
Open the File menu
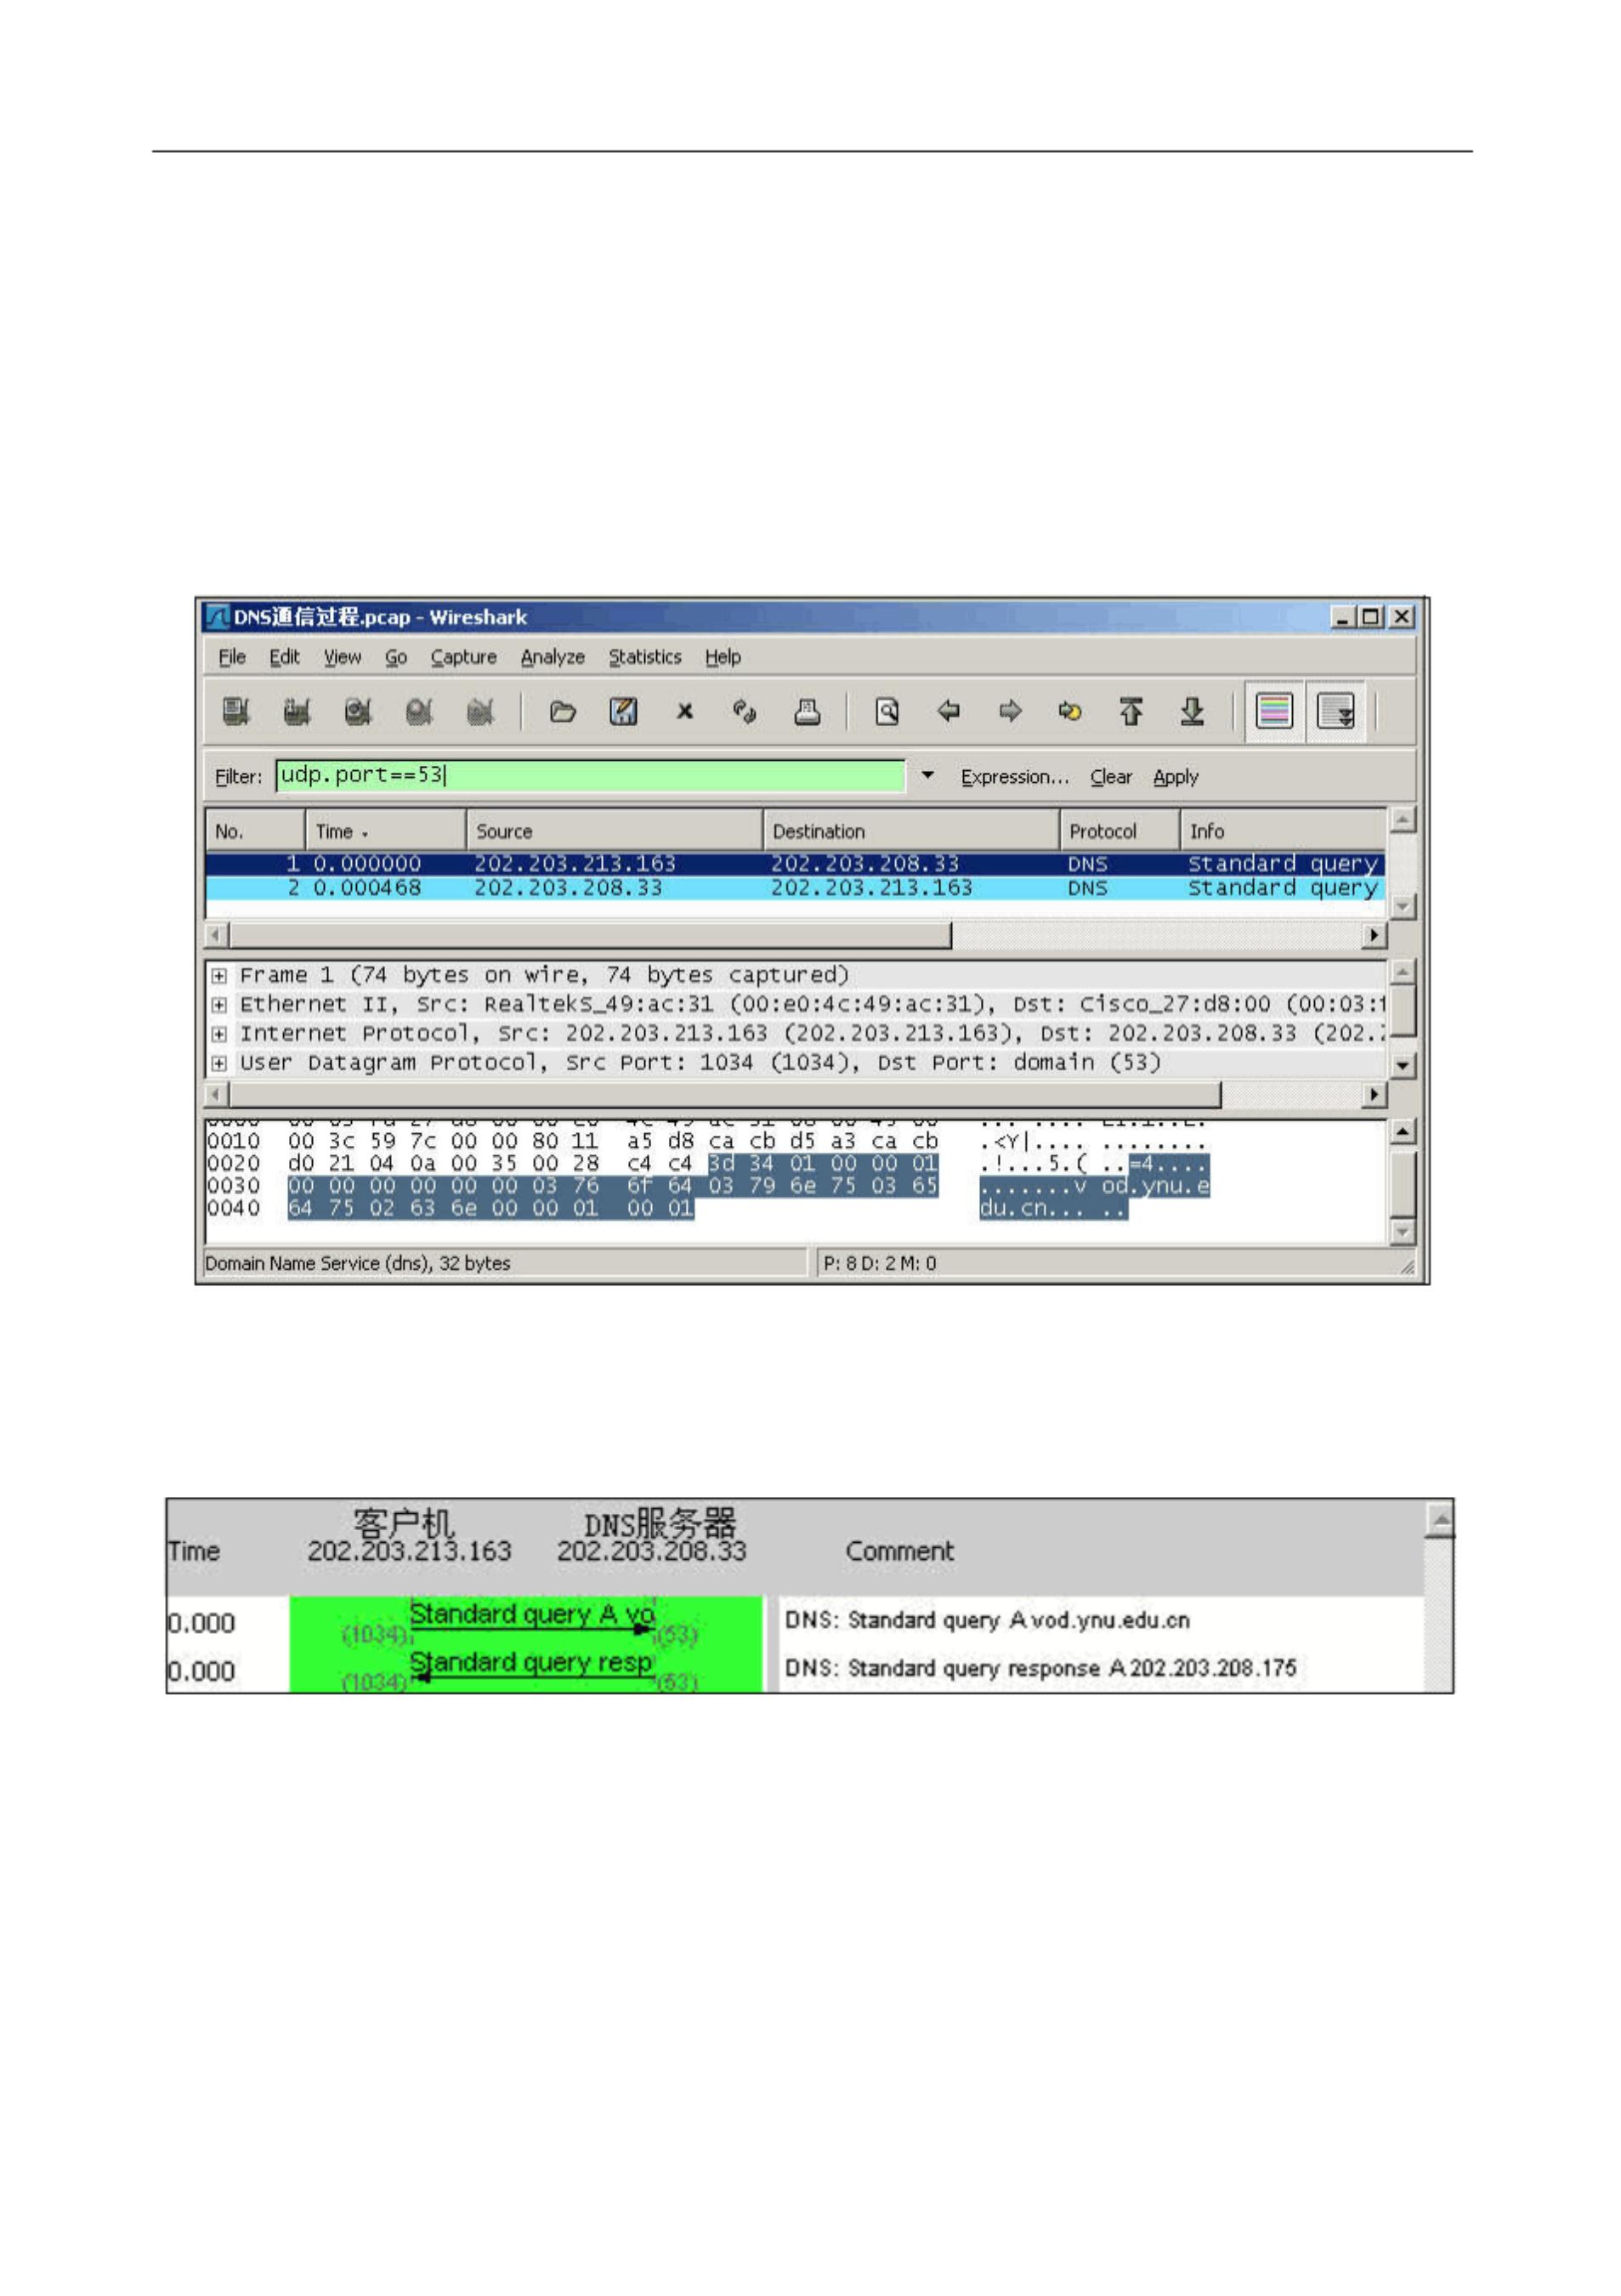232,657
